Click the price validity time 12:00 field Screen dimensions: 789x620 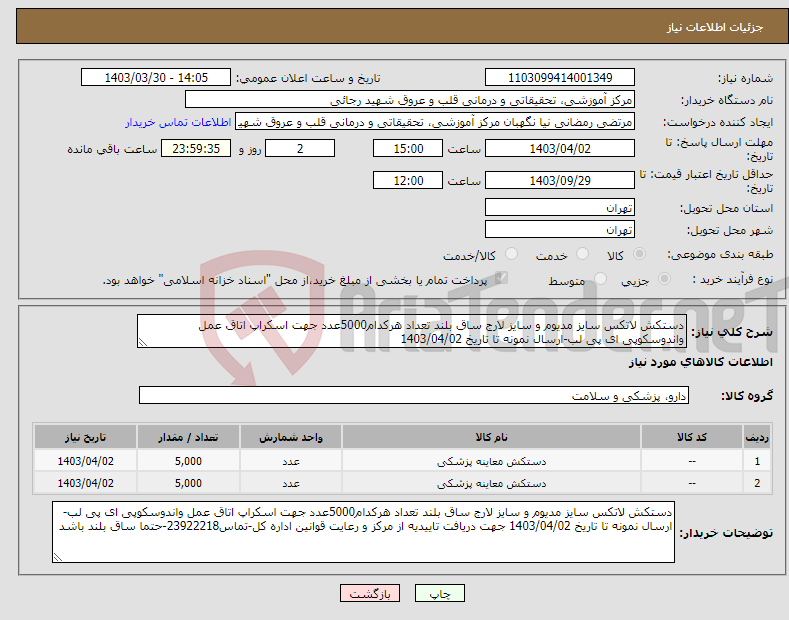coord(408,180)
